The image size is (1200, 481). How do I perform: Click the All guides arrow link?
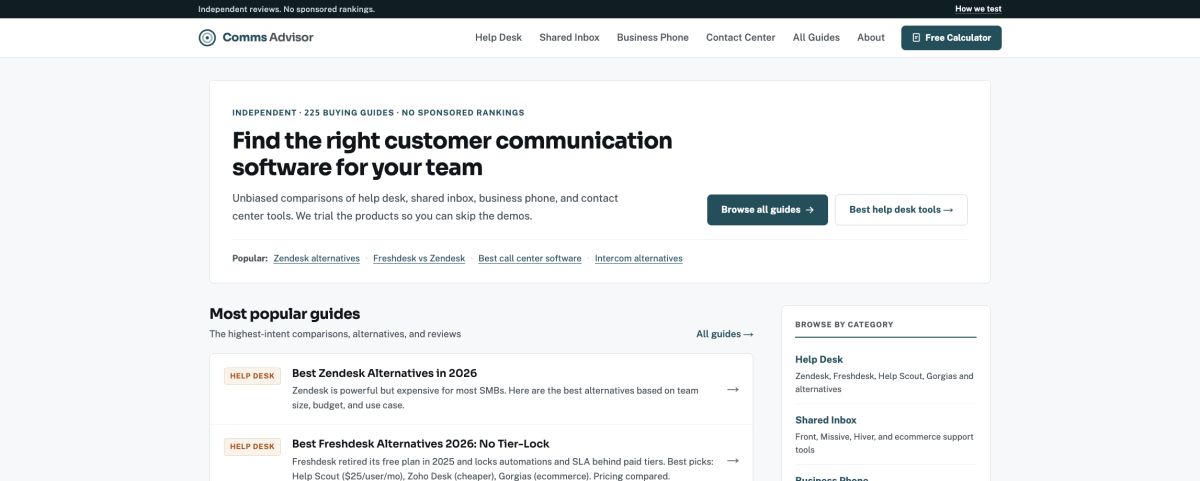(x=725, y=334)
